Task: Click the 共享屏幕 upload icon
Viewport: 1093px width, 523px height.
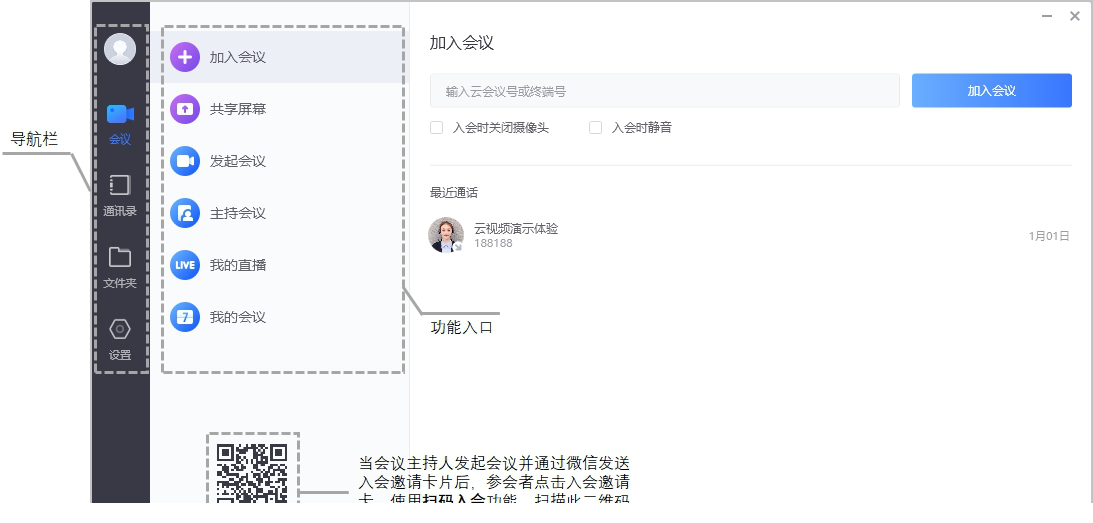Action: [x=185, y=109]
